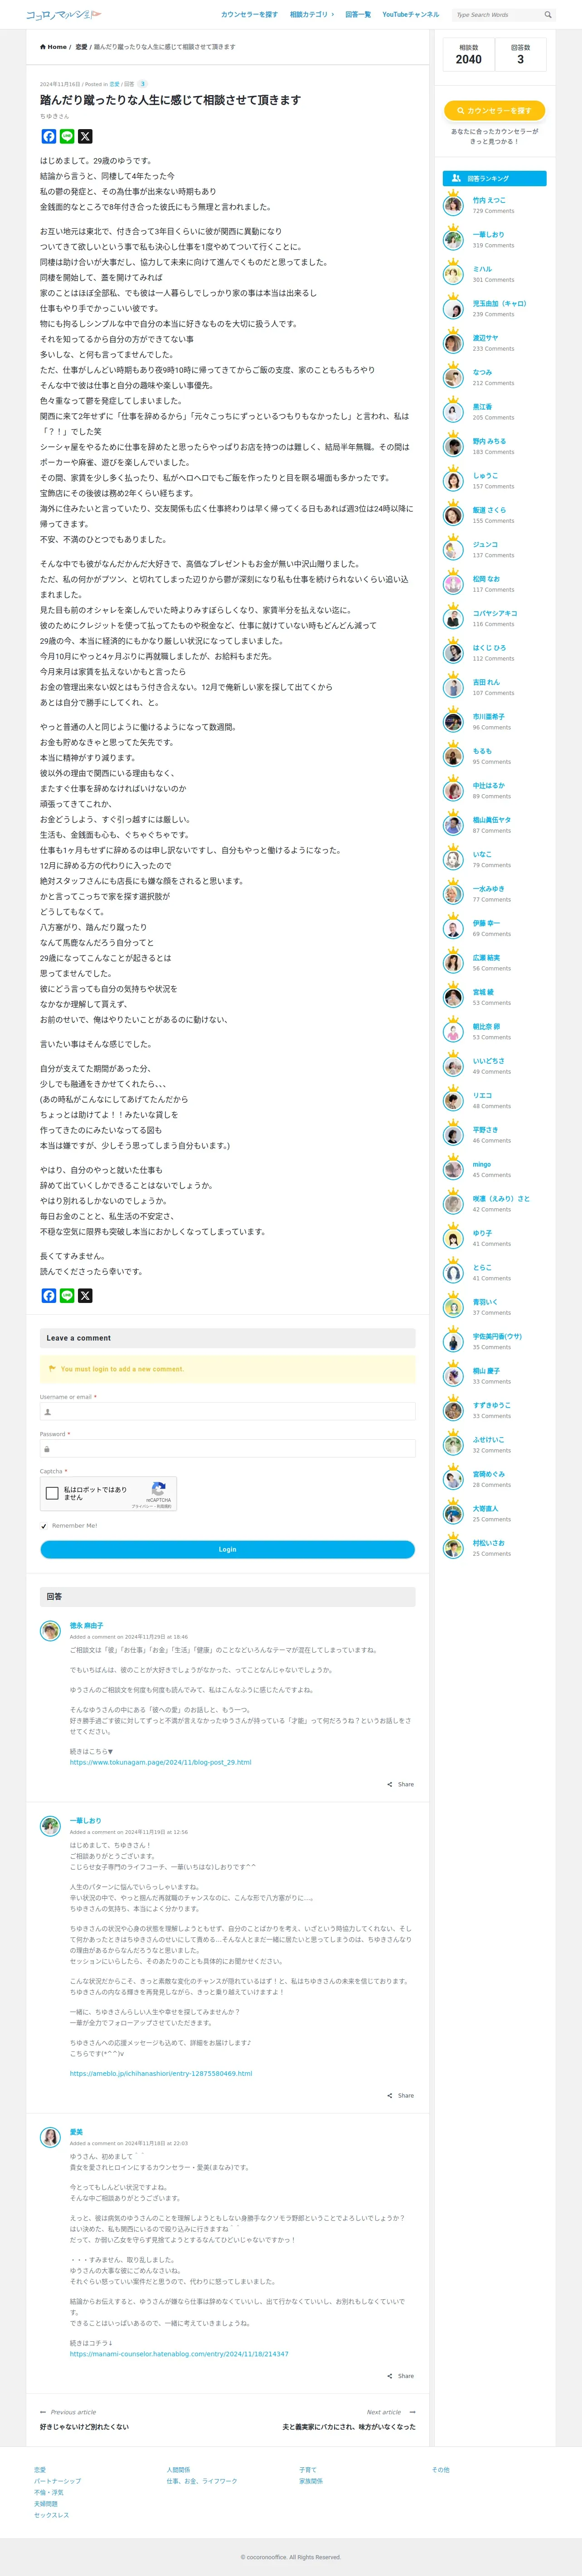Image resolution: width=582 pixels, height=2576 pixels.
Task: Open 松岡 なお's name in ranking
Action: click(x=486, y=578)
